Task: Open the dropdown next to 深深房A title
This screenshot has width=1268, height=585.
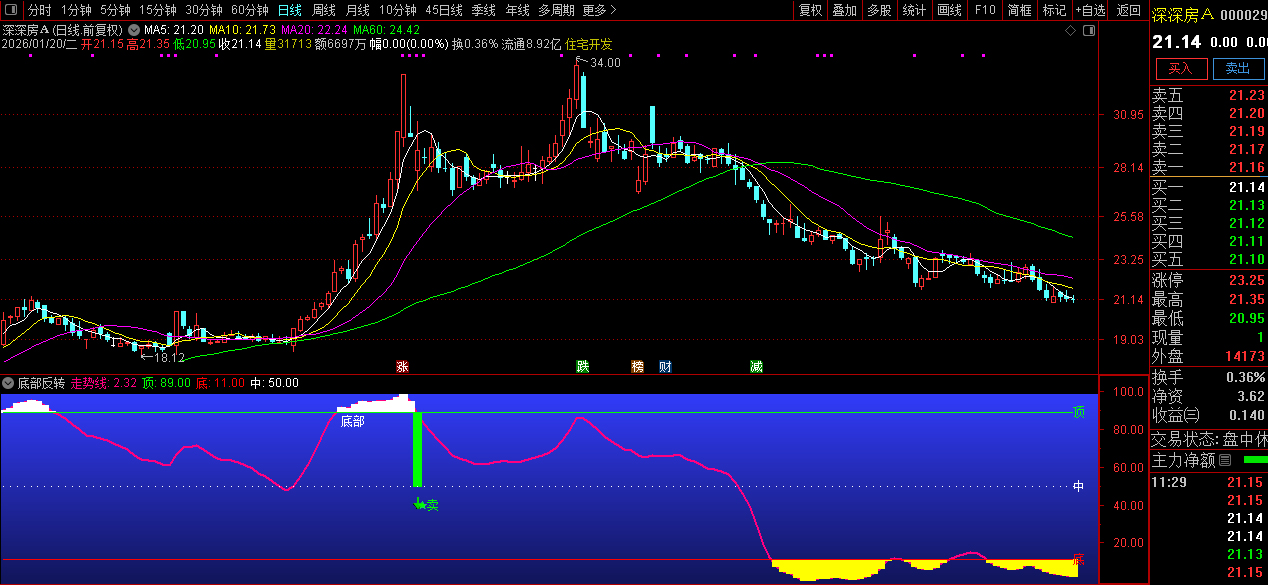Action: 134,30
